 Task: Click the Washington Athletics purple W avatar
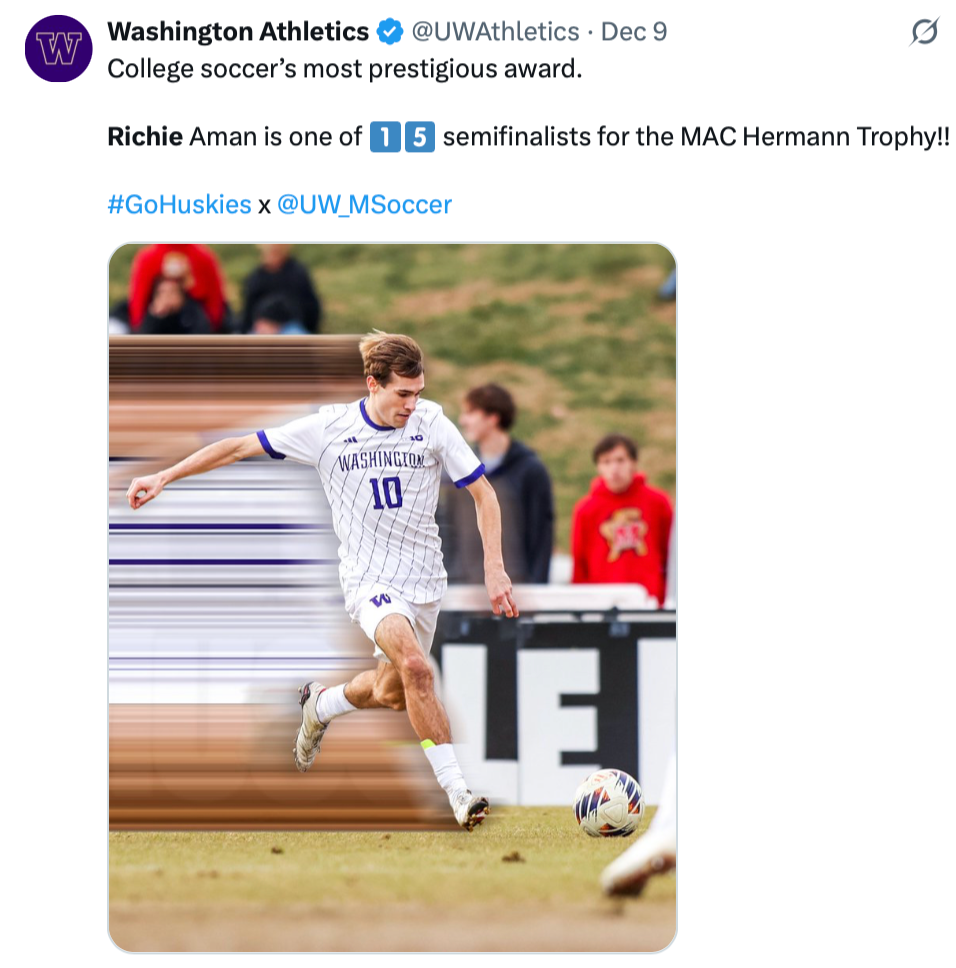tap(58, 48)
